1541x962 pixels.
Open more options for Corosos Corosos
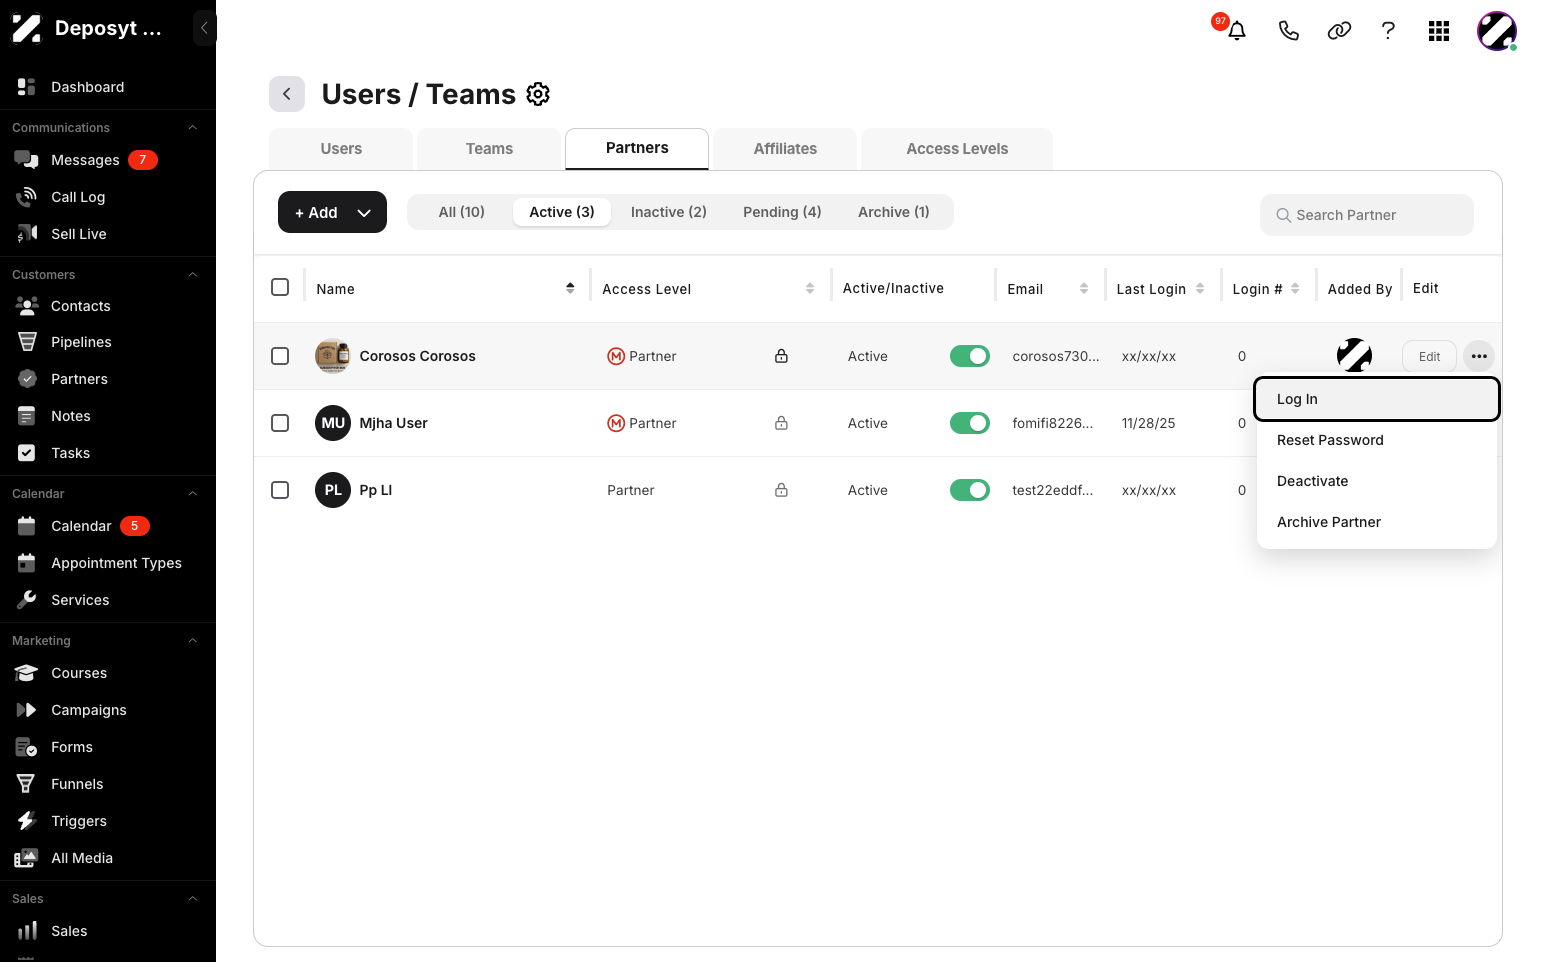[x=1479, y=356]
